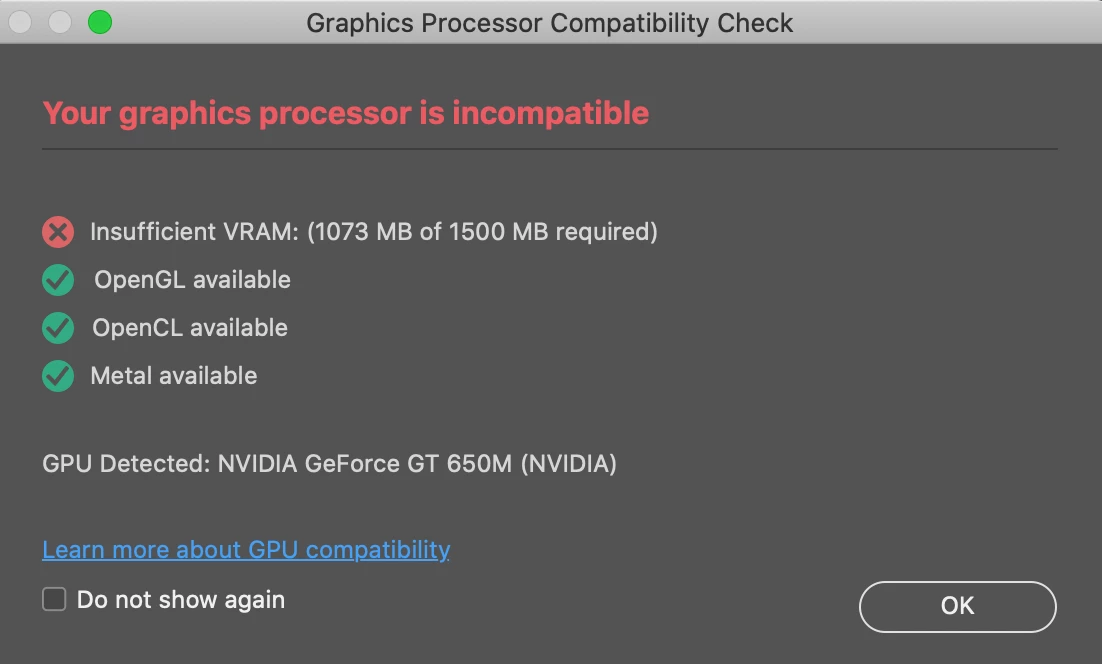Screen dimensions: 1102x664
Task: Open the Learn more about GPU compatibility link
Action: pos(246,550)
